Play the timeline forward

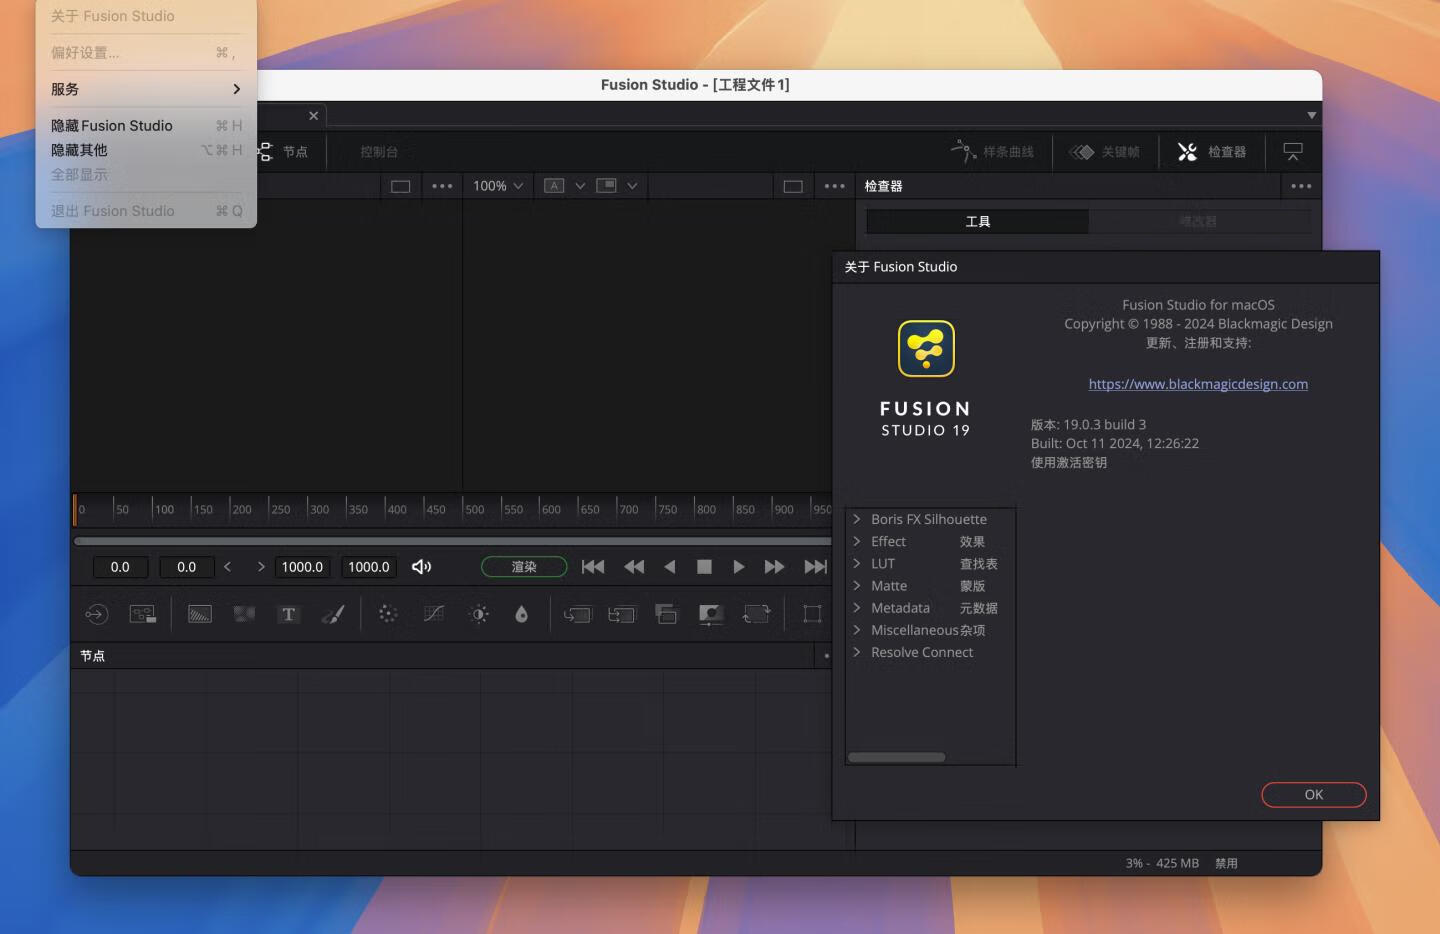click(738, 567)
